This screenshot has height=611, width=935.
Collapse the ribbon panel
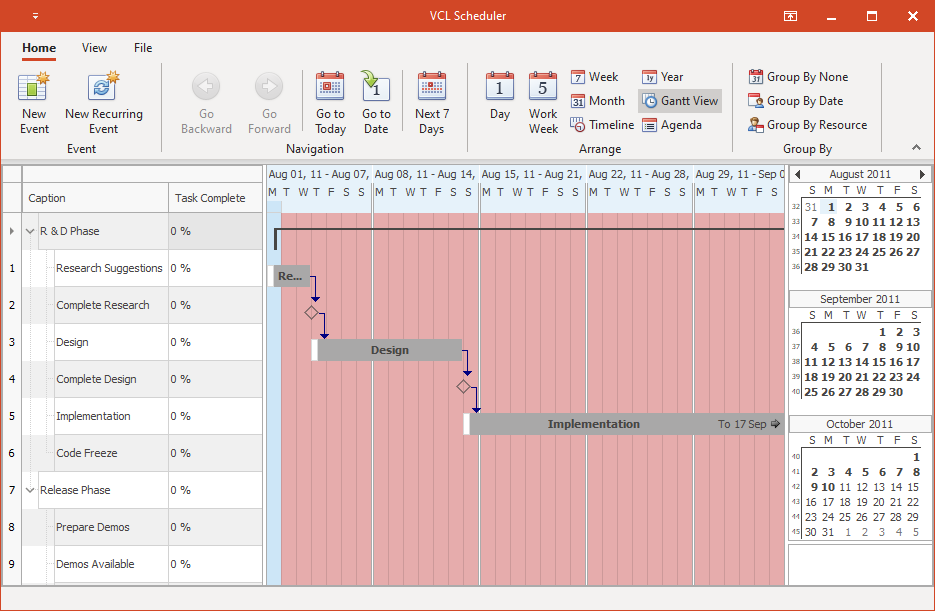(916, 147)
